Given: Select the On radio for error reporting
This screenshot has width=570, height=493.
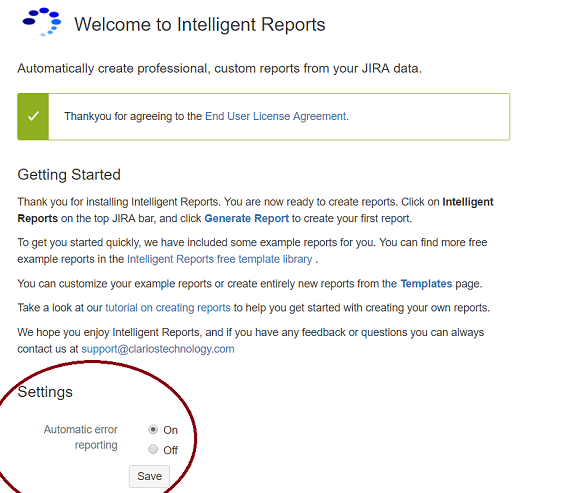Looking at the screenshot, I should pos(153,429).
